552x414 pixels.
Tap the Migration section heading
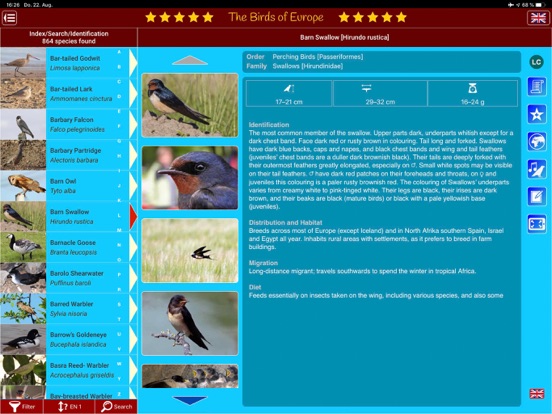click(x=263, y=263)
